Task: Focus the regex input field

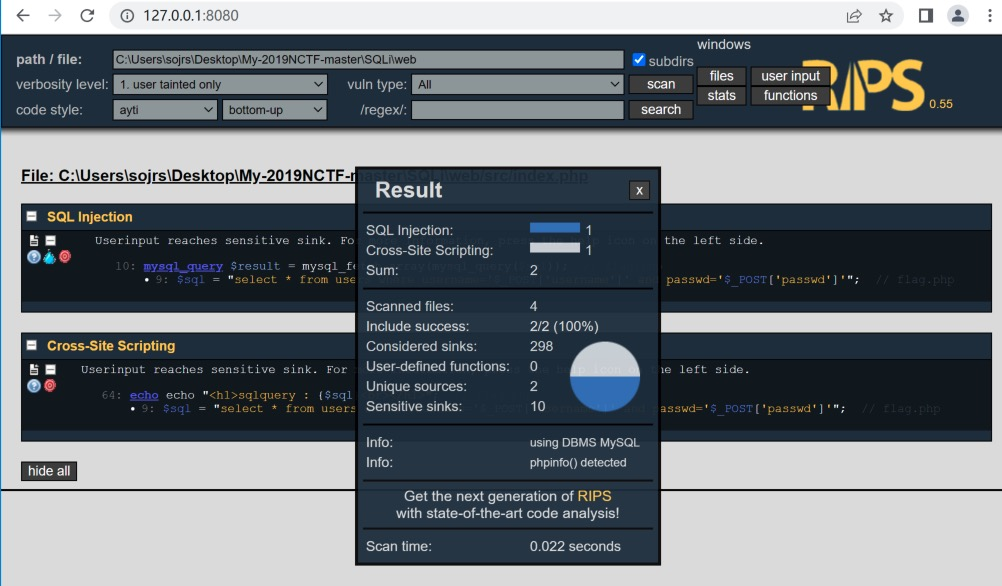Action: (x=517, y=110)
